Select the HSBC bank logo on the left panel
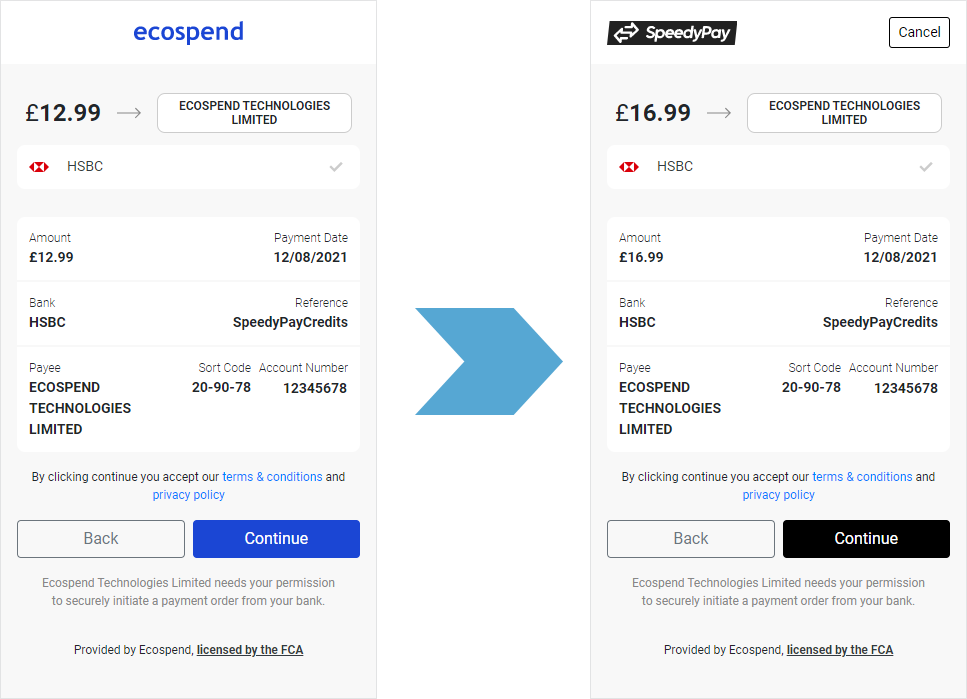The width and height of the screenshot is (967, 699). [x=39, y=166]
